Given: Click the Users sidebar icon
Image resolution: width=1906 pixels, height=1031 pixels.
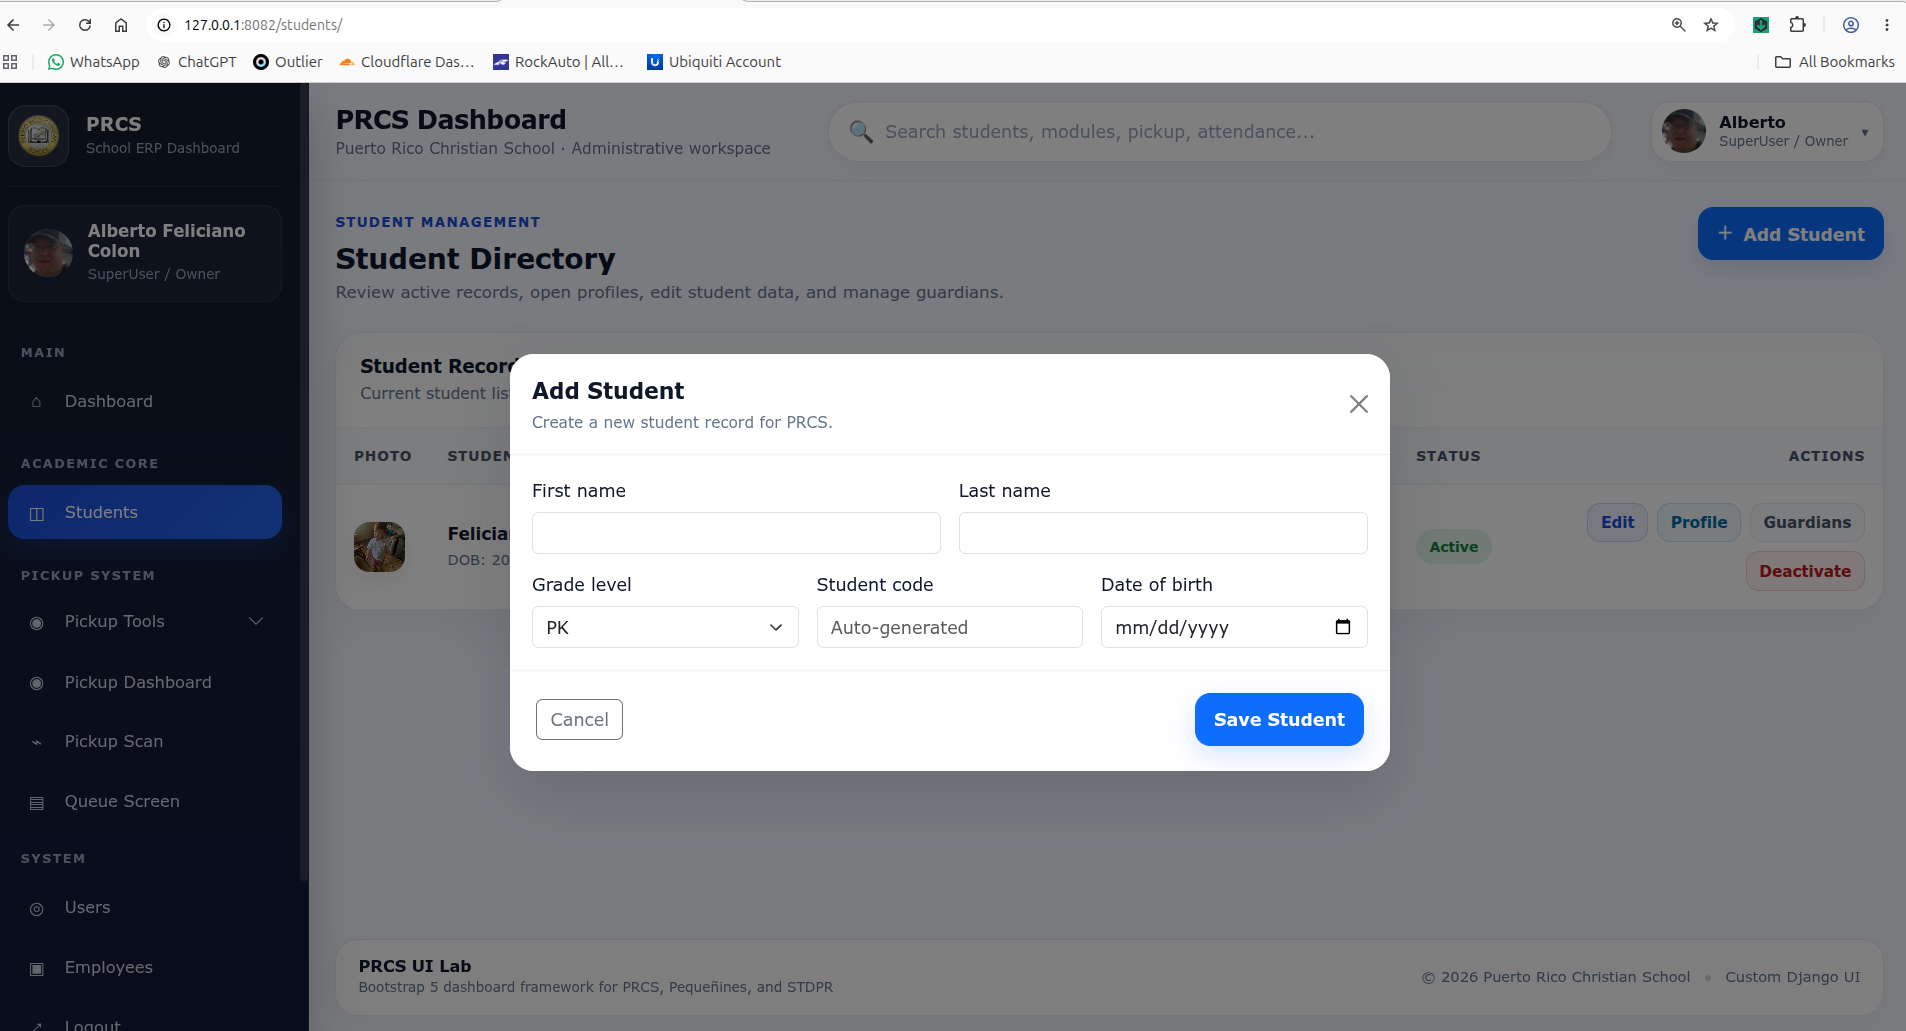Looking at the screenshot, I should 37,908.
